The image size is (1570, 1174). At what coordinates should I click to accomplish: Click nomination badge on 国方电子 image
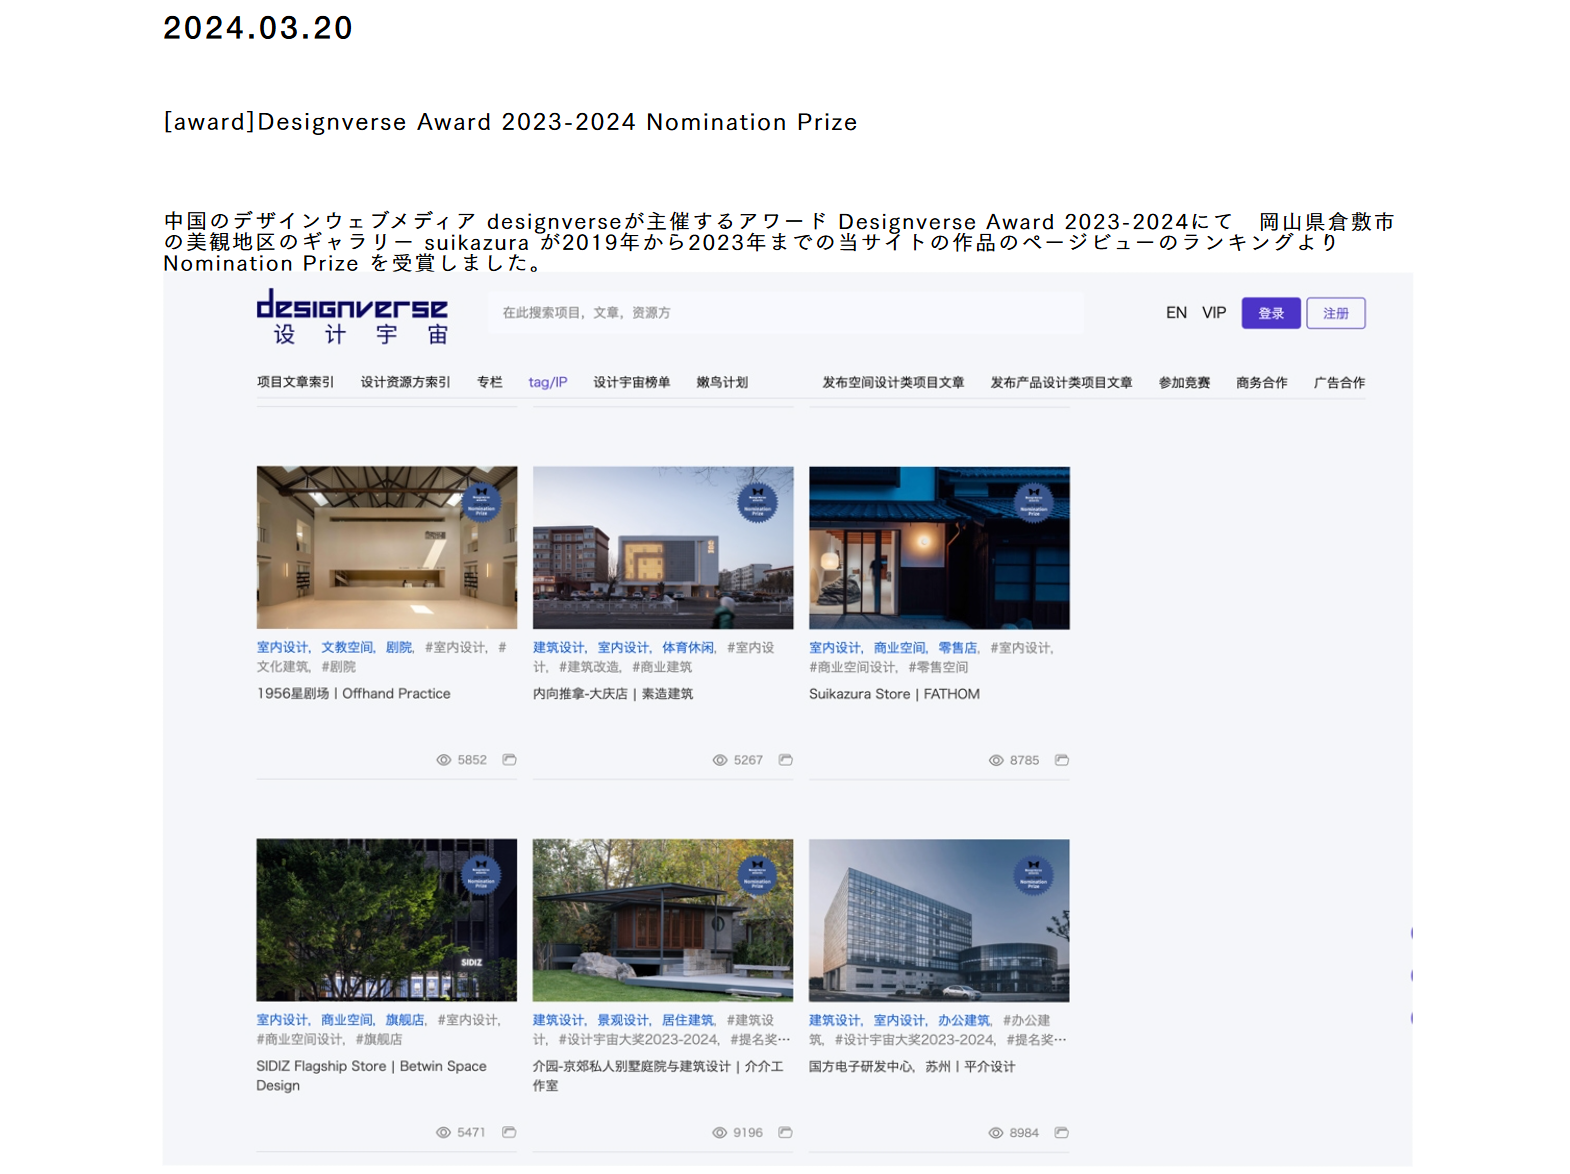pos(1033,875)
